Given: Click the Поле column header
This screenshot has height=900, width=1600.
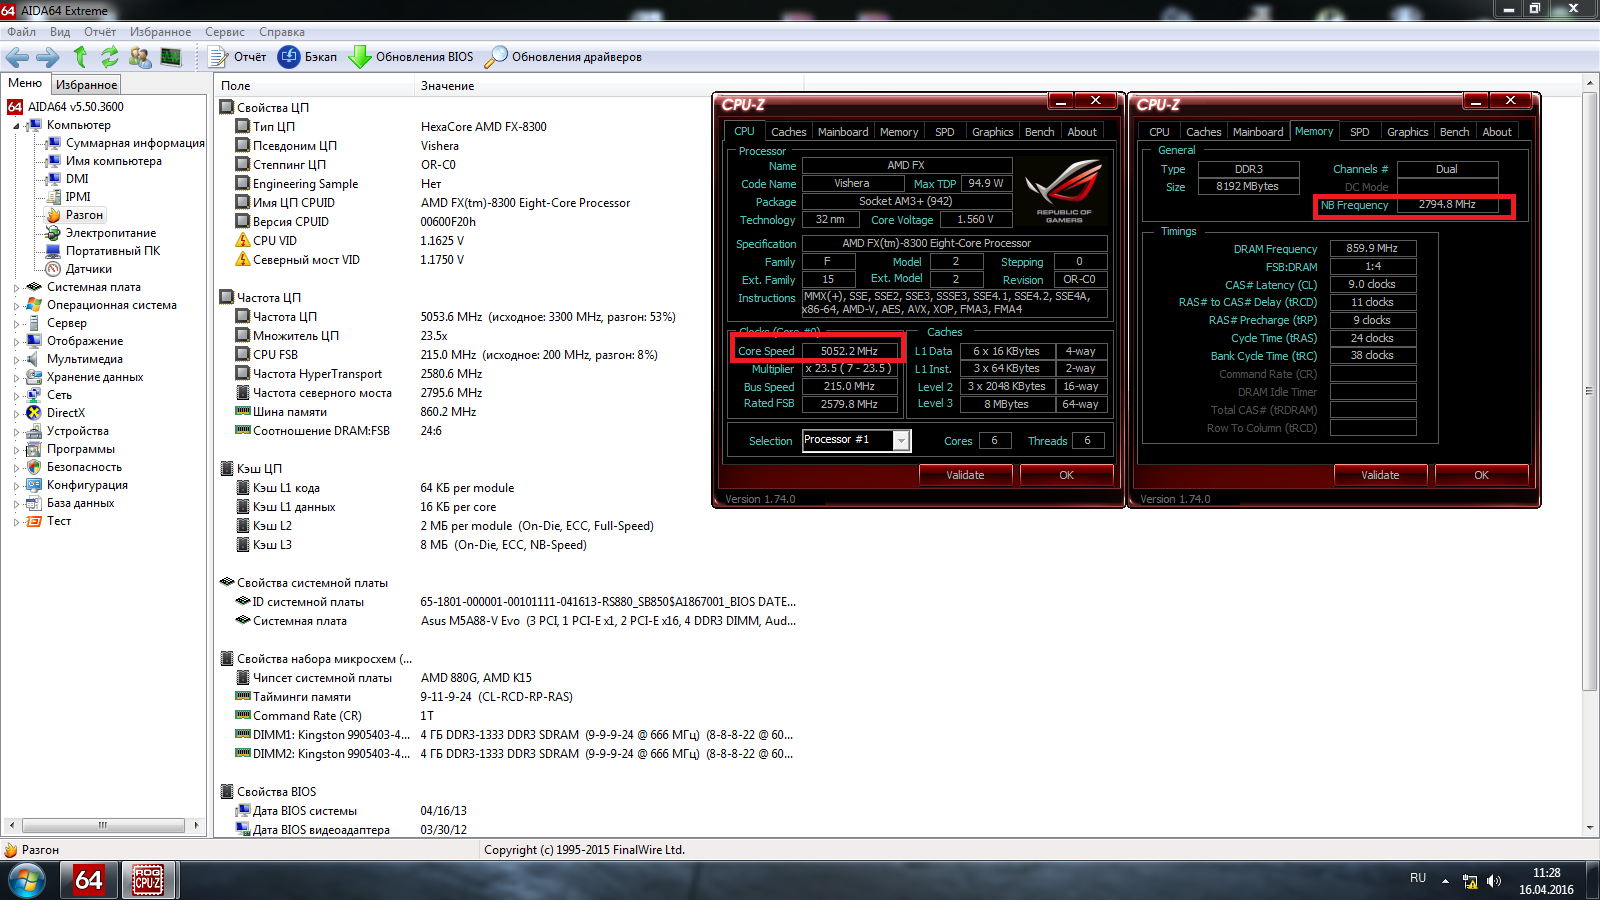Looking at the screenshot, I should tap(315, 86).
